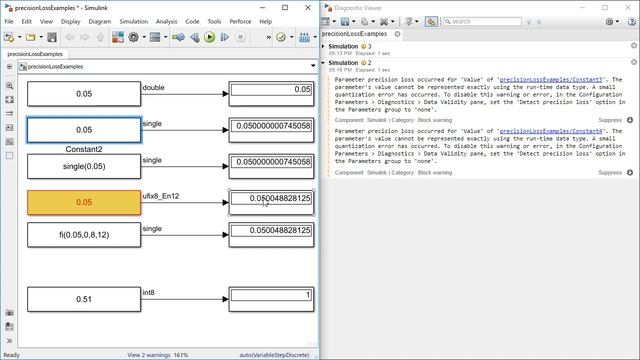Open the Tools menu

pos(214,21)
